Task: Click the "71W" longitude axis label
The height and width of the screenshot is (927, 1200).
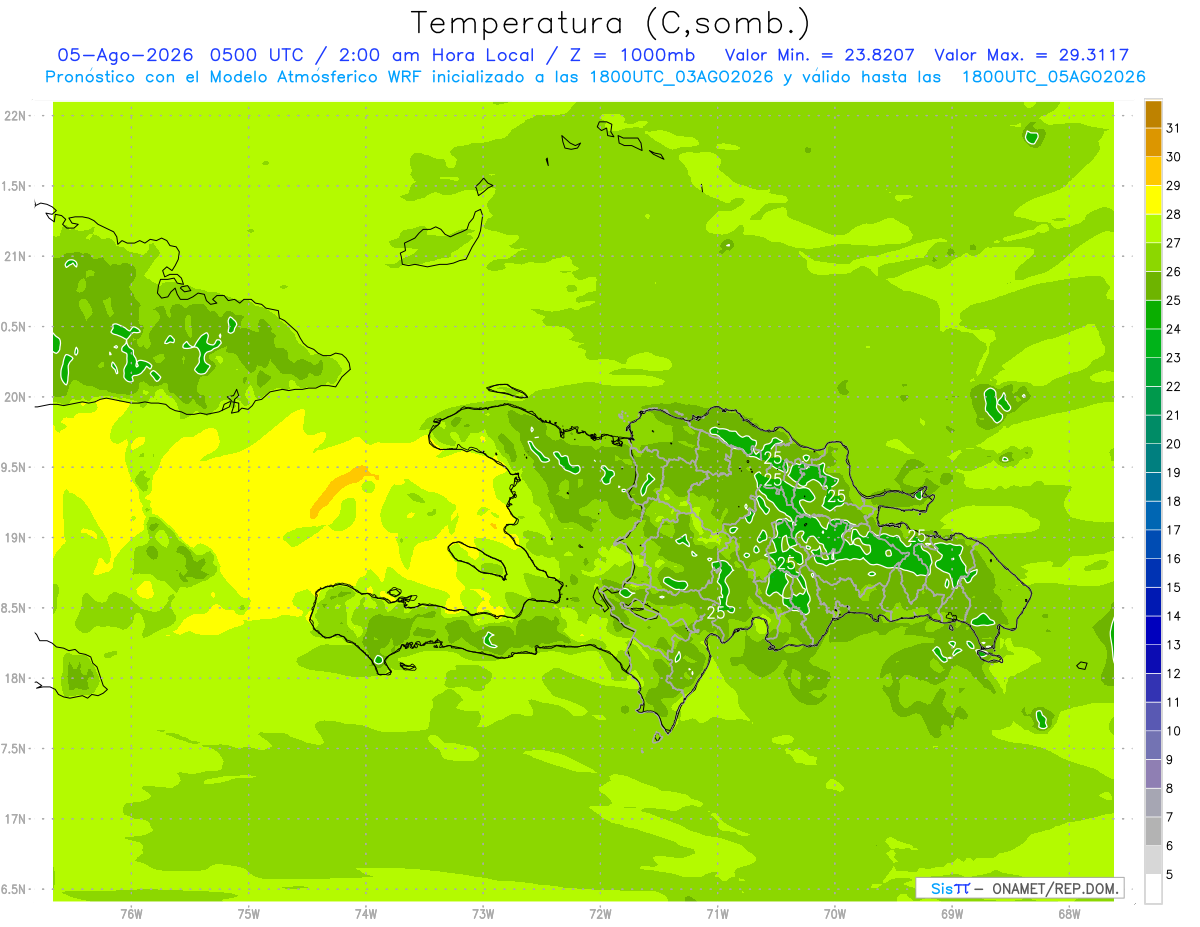Action: (x=717, y=913)
